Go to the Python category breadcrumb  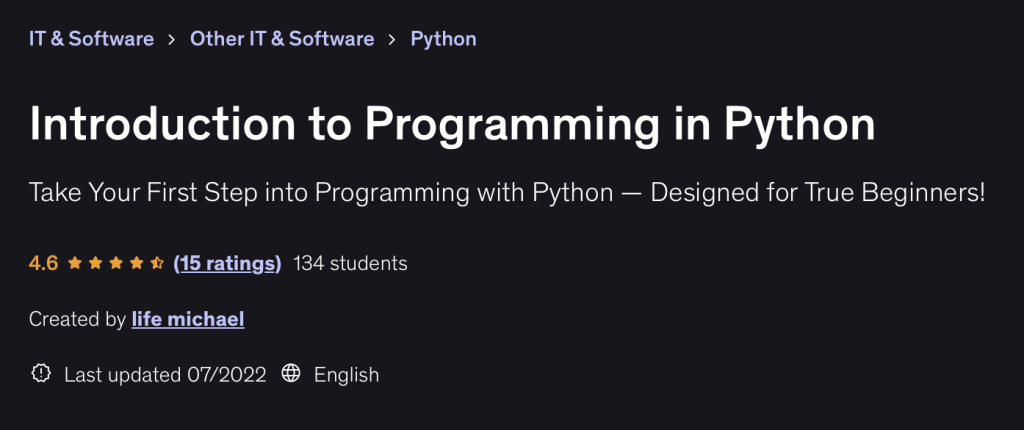pos(443,39)
